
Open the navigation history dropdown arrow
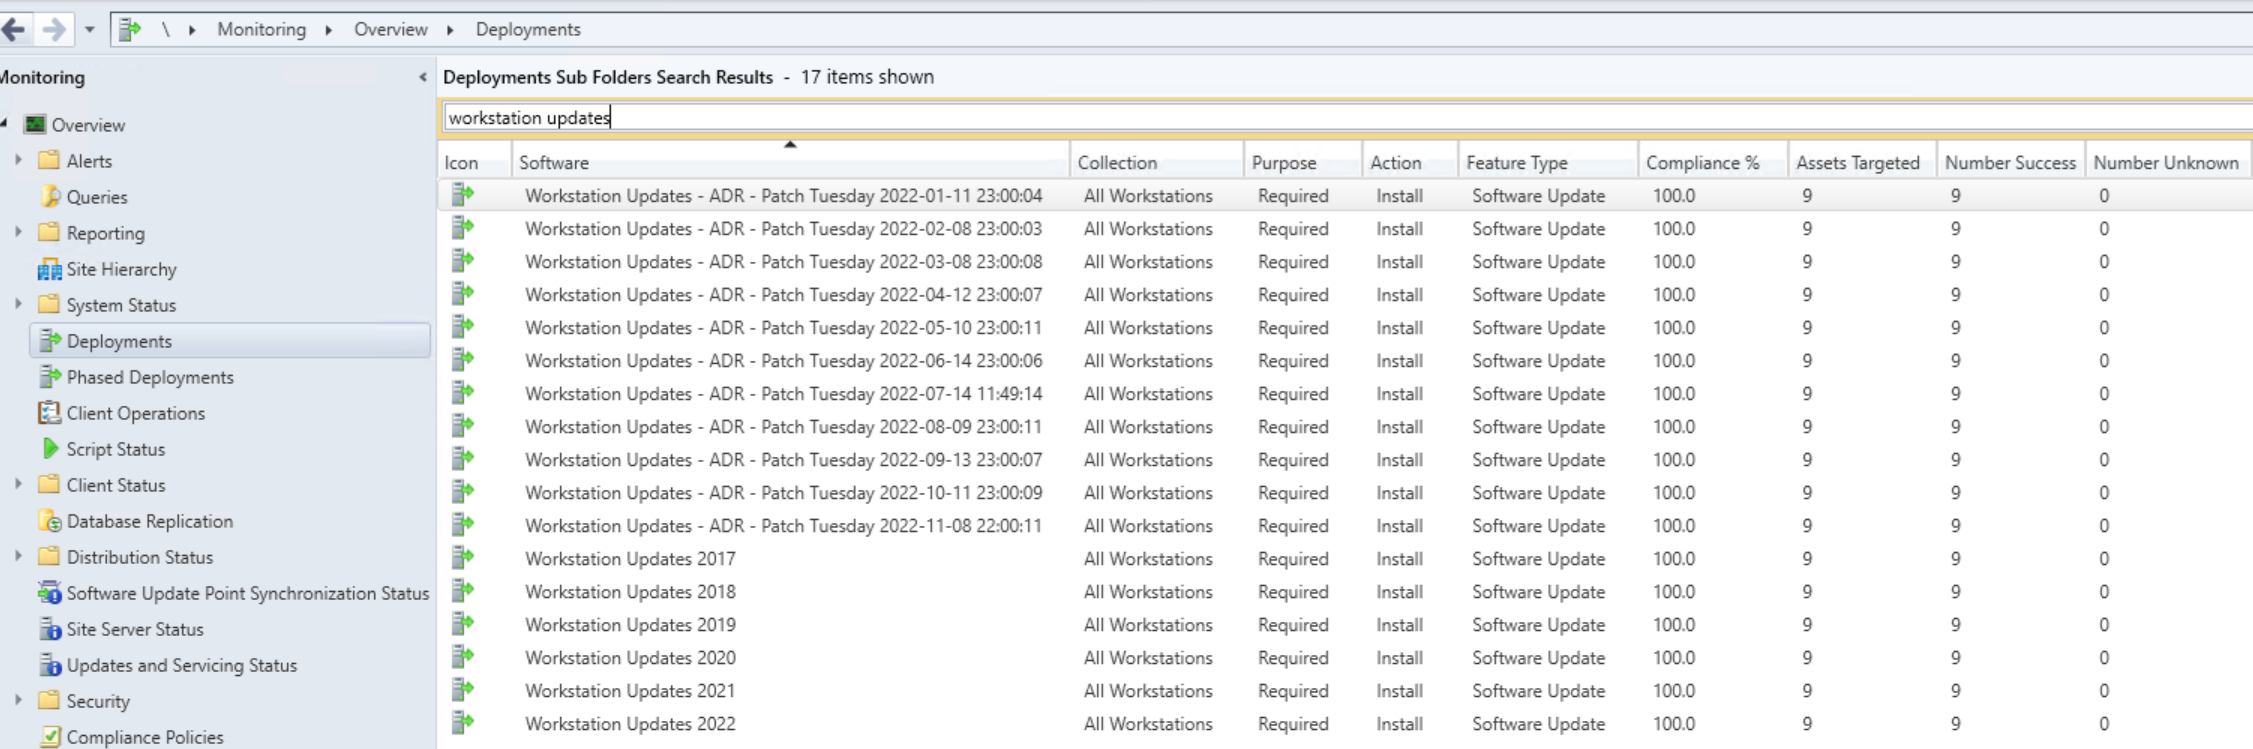pyautogui.click(x=90, y=30)
